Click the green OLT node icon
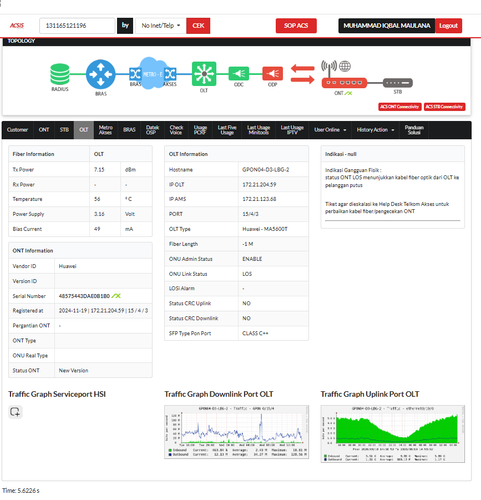 click(204, 74)
